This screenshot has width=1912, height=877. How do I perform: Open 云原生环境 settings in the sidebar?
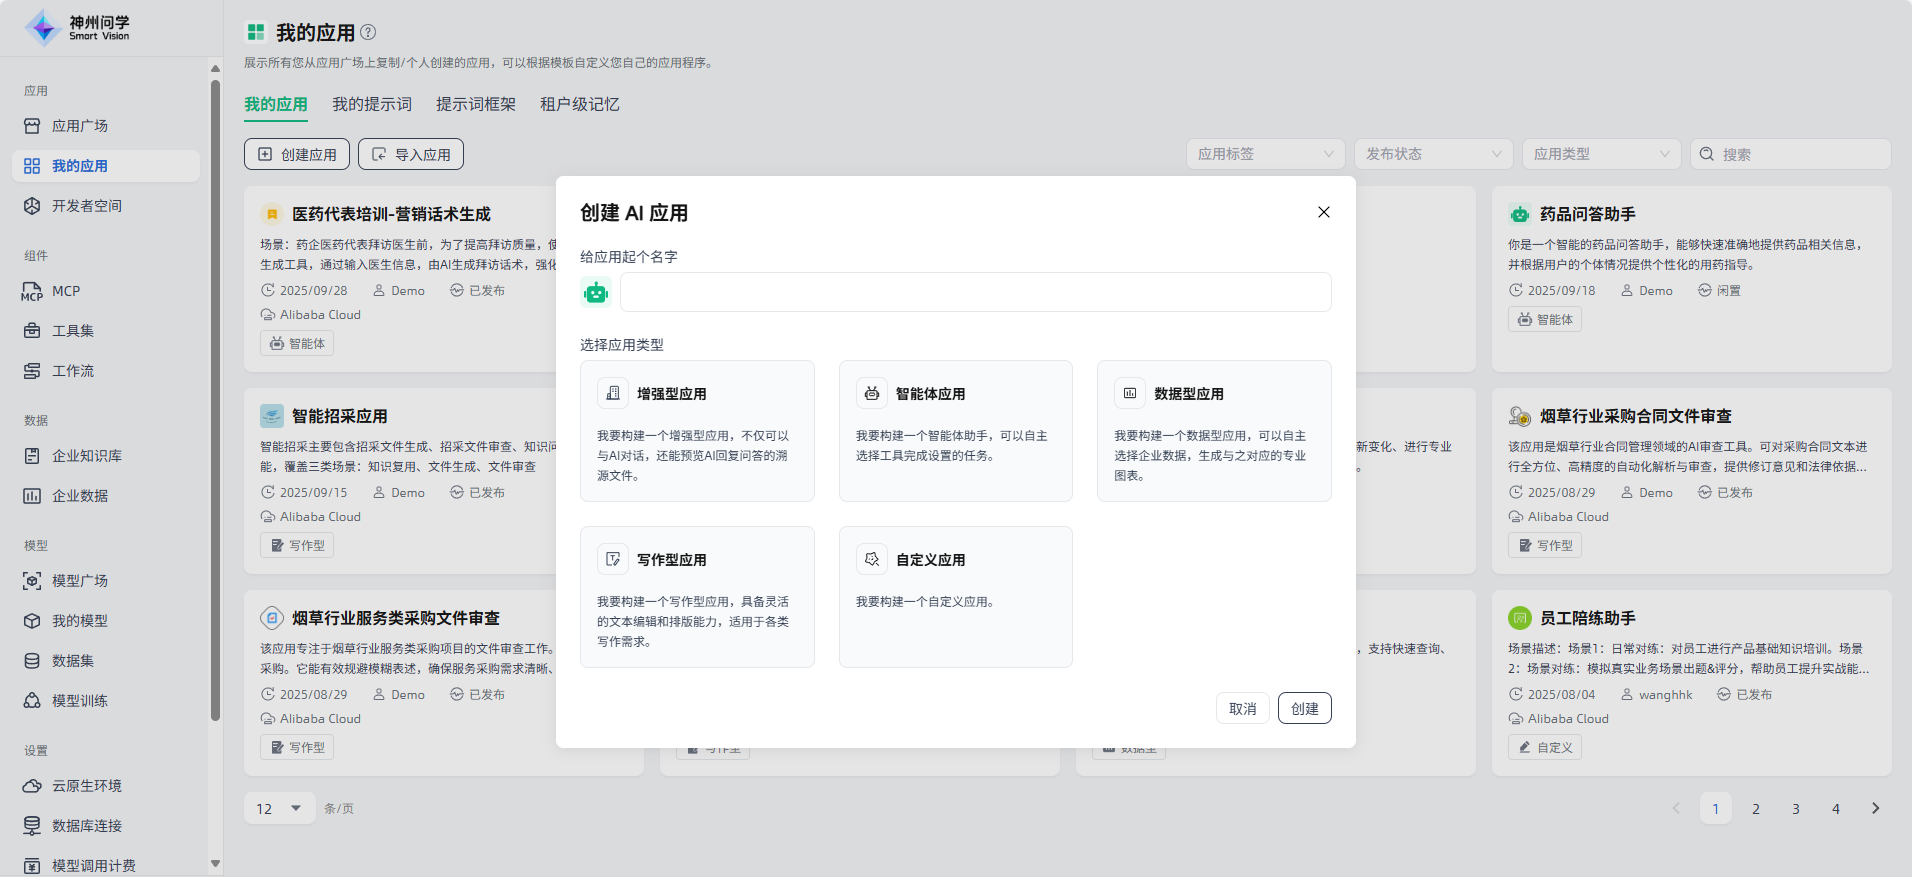coord(87,786)
